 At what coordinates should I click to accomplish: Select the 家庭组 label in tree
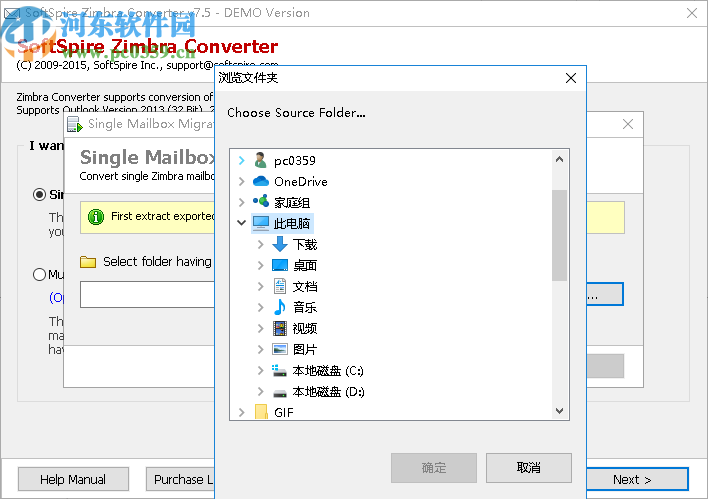click(x=292, y=203)
